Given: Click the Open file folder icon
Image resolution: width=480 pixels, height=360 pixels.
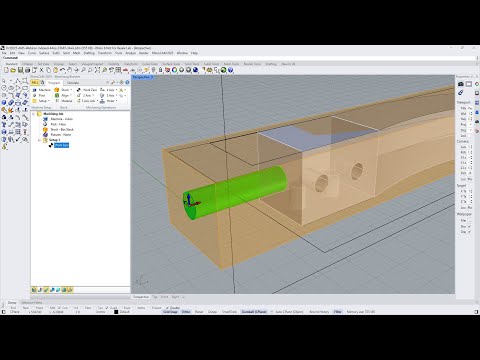Looking at the screenshot, I should [13, 70].
